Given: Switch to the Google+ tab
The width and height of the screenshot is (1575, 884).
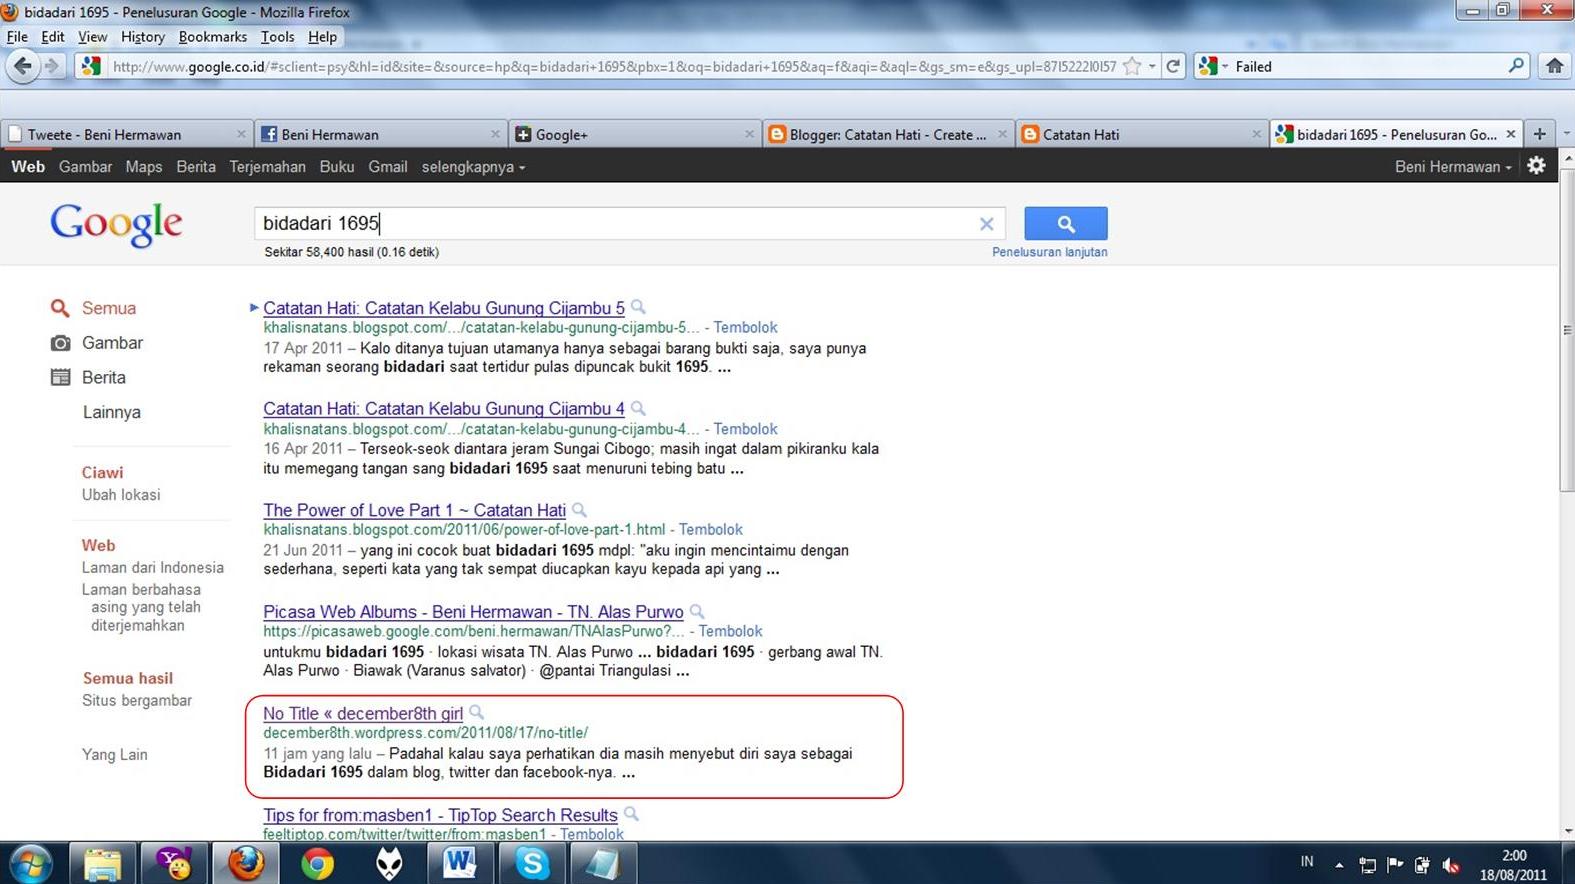Looking at the screenshot, I should pyautogui.click(x=634, y=134).
